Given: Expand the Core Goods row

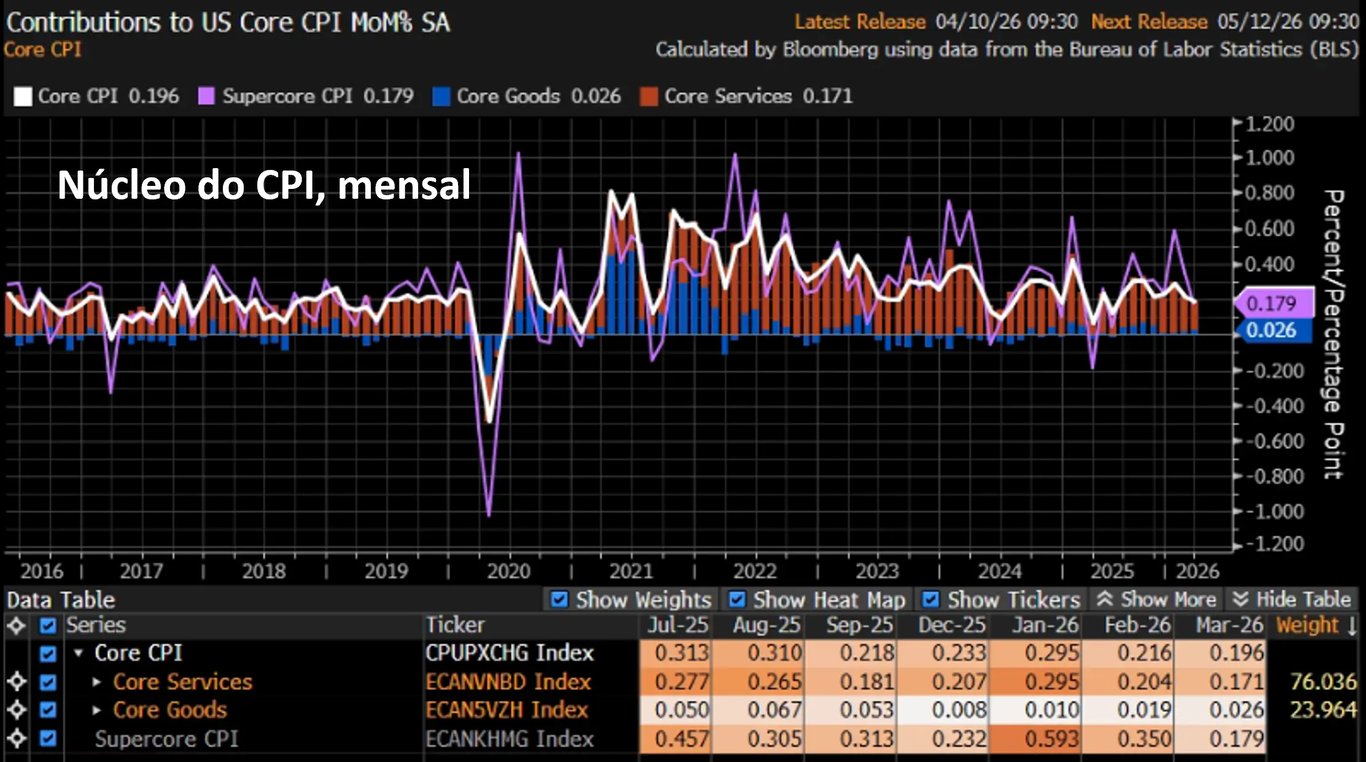Looking at the screenshot, I should pyautogui.click(x=97, y=711).
